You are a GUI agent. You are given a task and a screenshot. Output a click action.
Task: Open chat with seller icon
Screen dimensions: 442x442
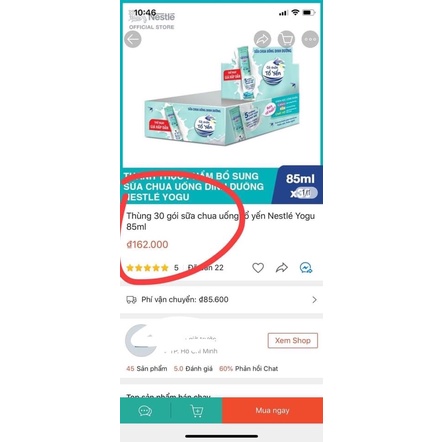coord(145,411)
